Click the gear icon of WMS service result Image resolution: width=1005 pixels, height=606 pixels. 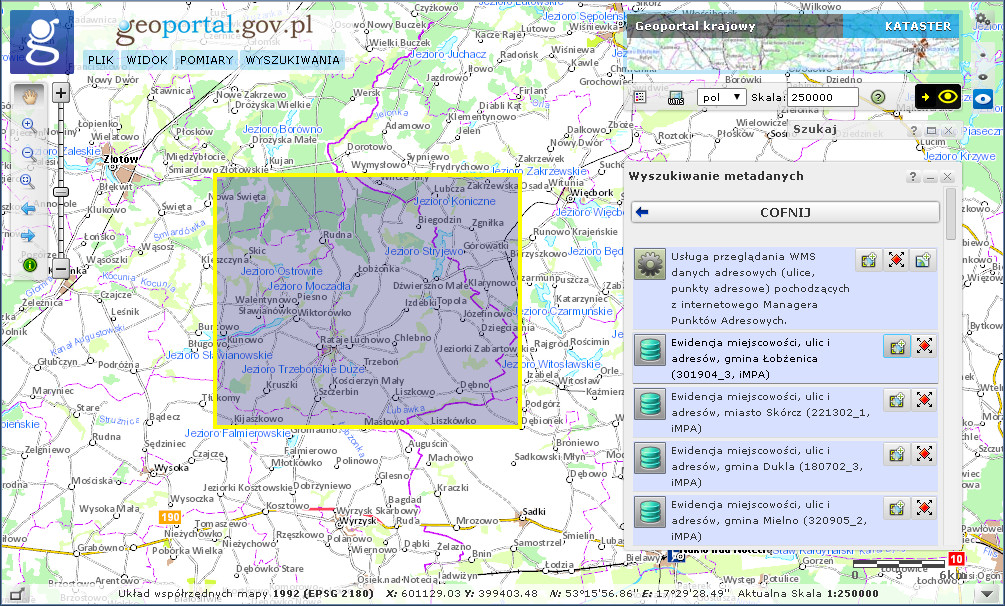click(650, 264)
